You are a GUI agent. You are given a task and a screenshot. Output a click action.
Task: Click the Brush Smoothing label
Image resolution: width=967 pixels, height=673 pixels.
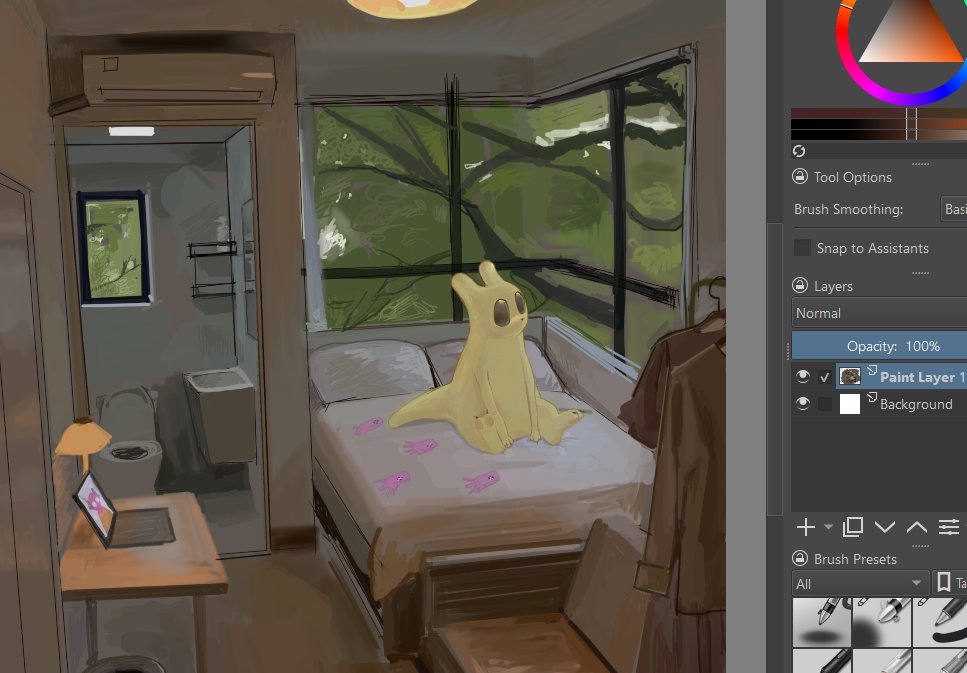pos(848,209)
